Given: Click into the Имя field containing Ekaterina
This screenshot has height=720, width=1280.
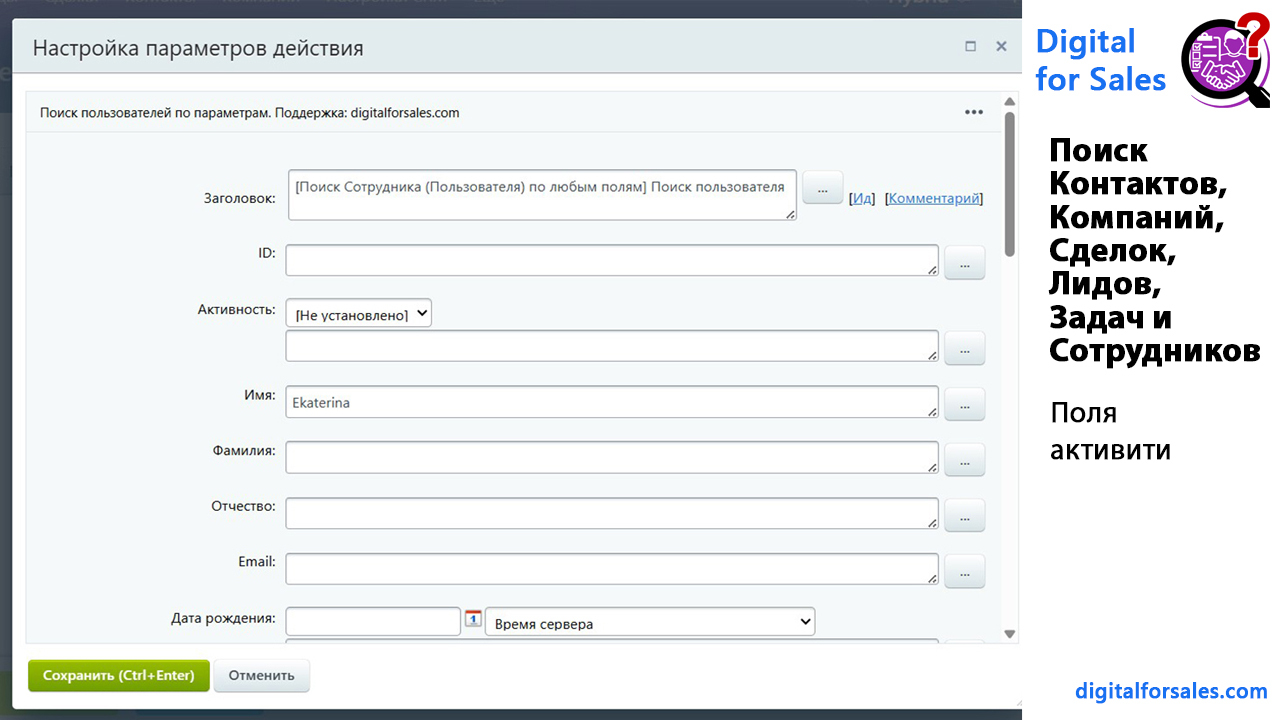Looking at the screenshot, I should pos(611,403).
